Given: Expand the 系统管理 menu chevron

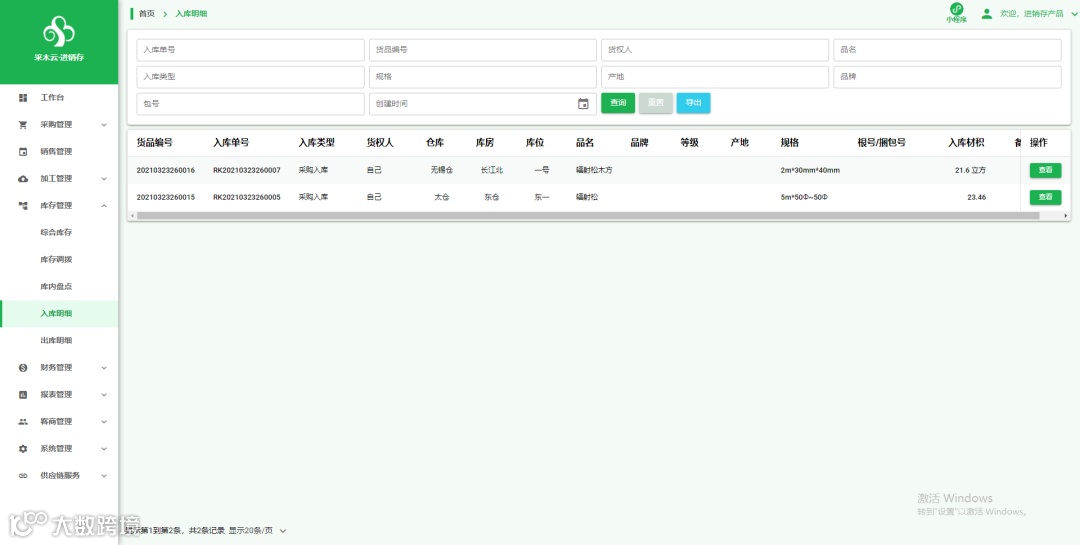Looking at the screenshot, I should (x=104, y=449).
